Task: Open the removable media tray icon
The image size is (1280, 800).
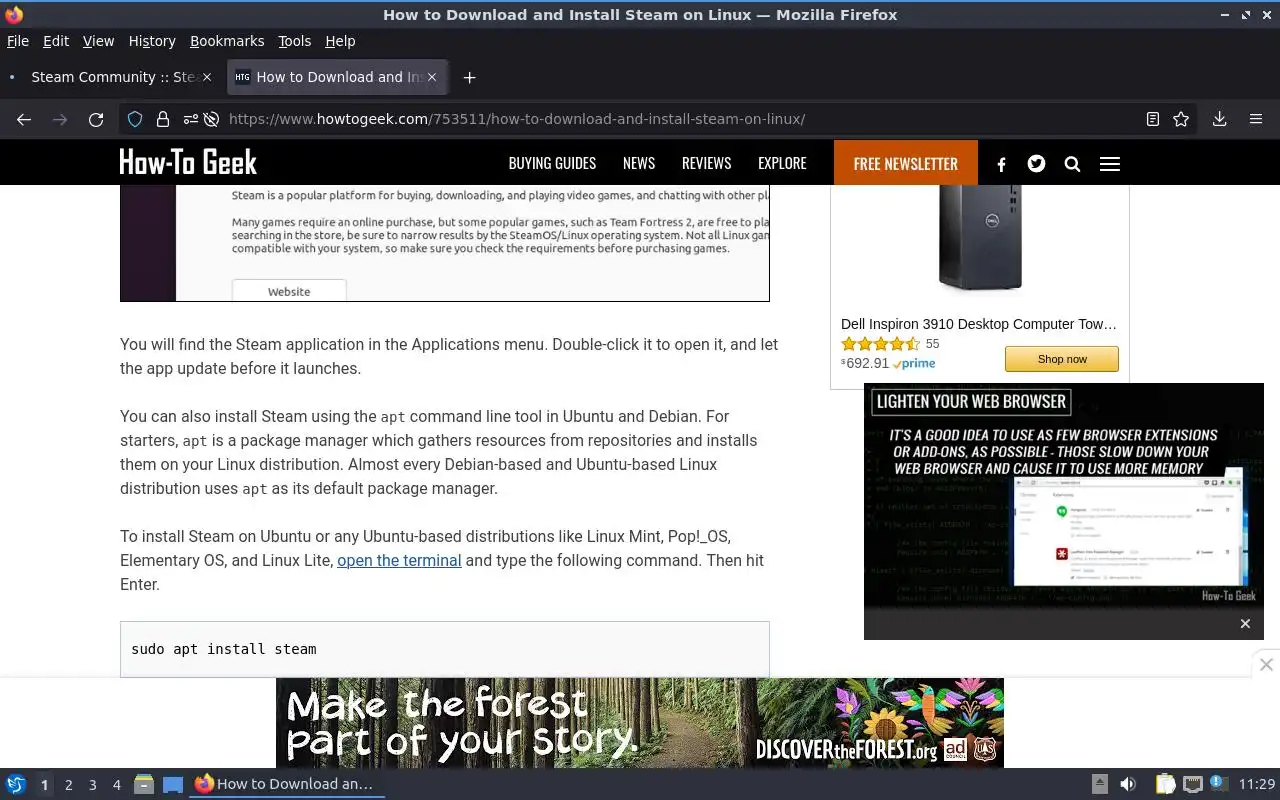Action: click(x=1099, y=784)
